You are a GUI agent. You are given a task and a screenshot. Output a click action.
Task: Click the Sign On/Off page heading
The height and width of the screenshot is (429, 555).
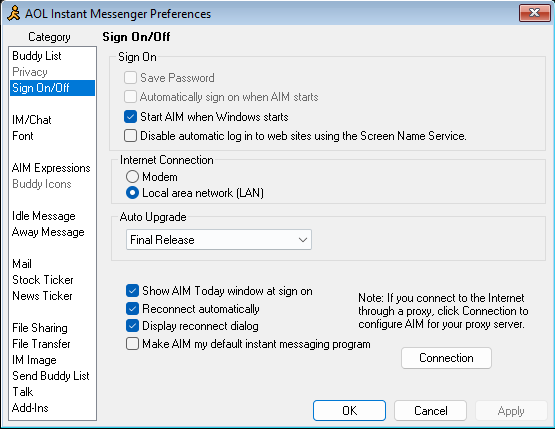[x=136, y=36]
